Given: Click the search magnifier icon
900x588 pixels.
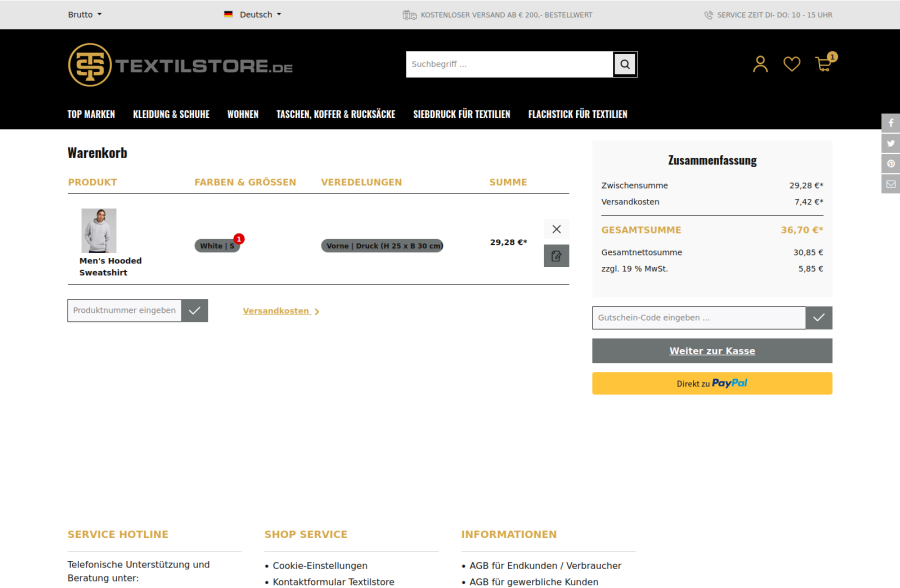Looking at the screenshot, I should (x=625, y=65).
